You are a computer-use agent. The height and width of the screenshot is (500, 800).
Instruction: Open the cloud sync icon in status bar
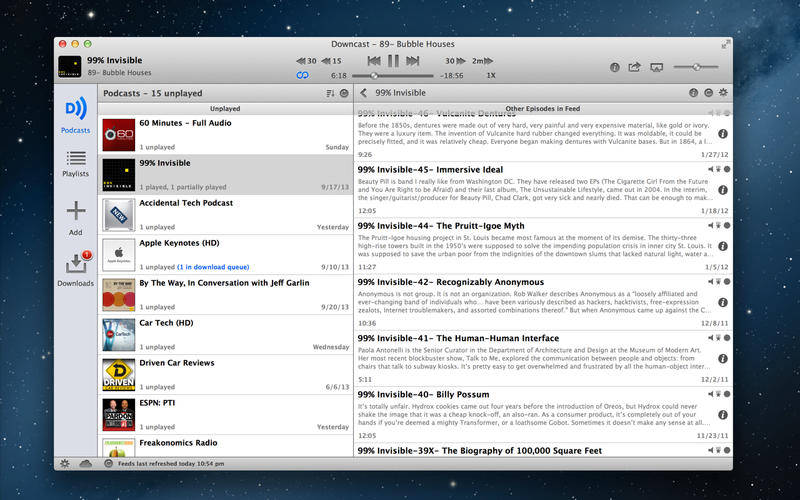point(86,464)
